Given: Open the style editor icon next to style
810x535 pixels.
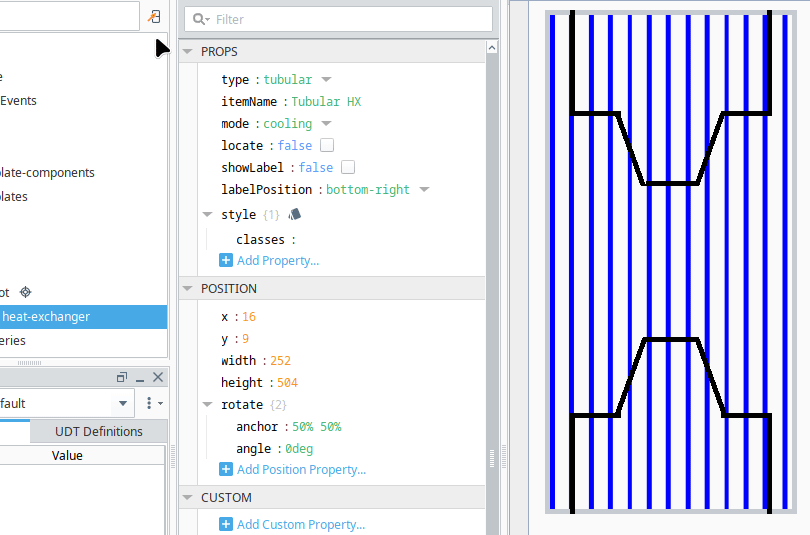Looking at the screenshot, I should (x=294, y=214).
